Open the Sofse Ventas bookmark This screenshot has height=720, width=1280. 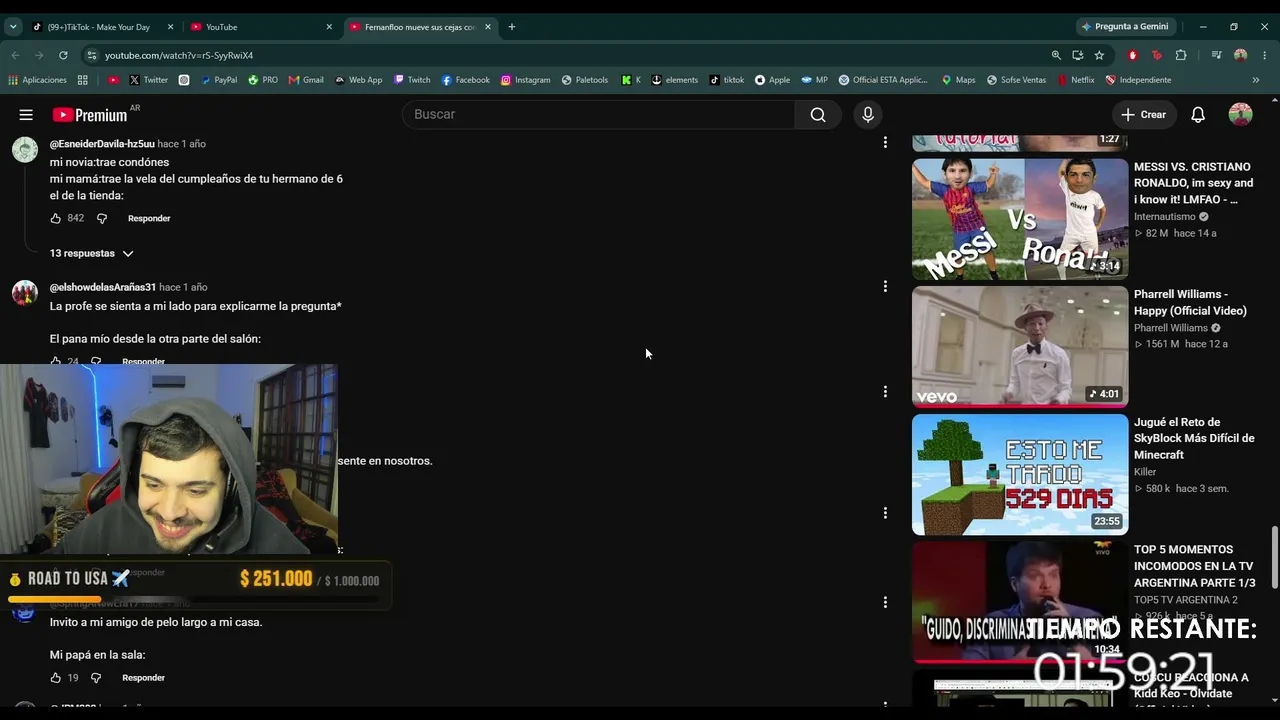point(1016,80)
